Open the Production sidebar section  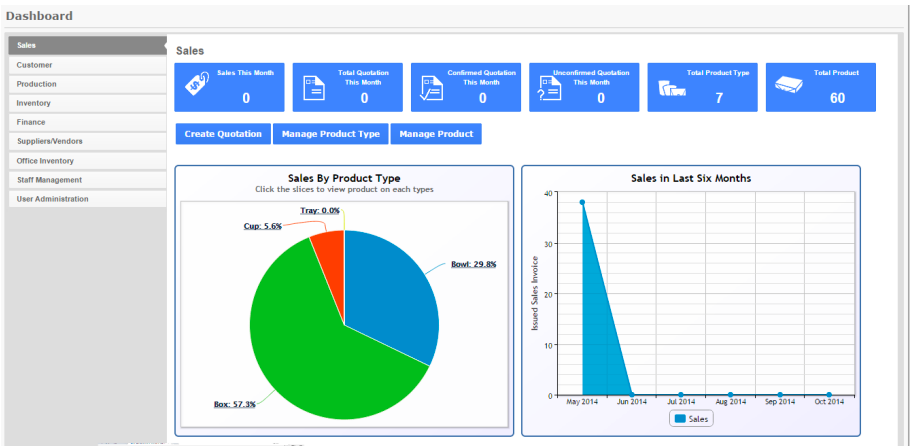pyautogui.click(x=86, y=84)
